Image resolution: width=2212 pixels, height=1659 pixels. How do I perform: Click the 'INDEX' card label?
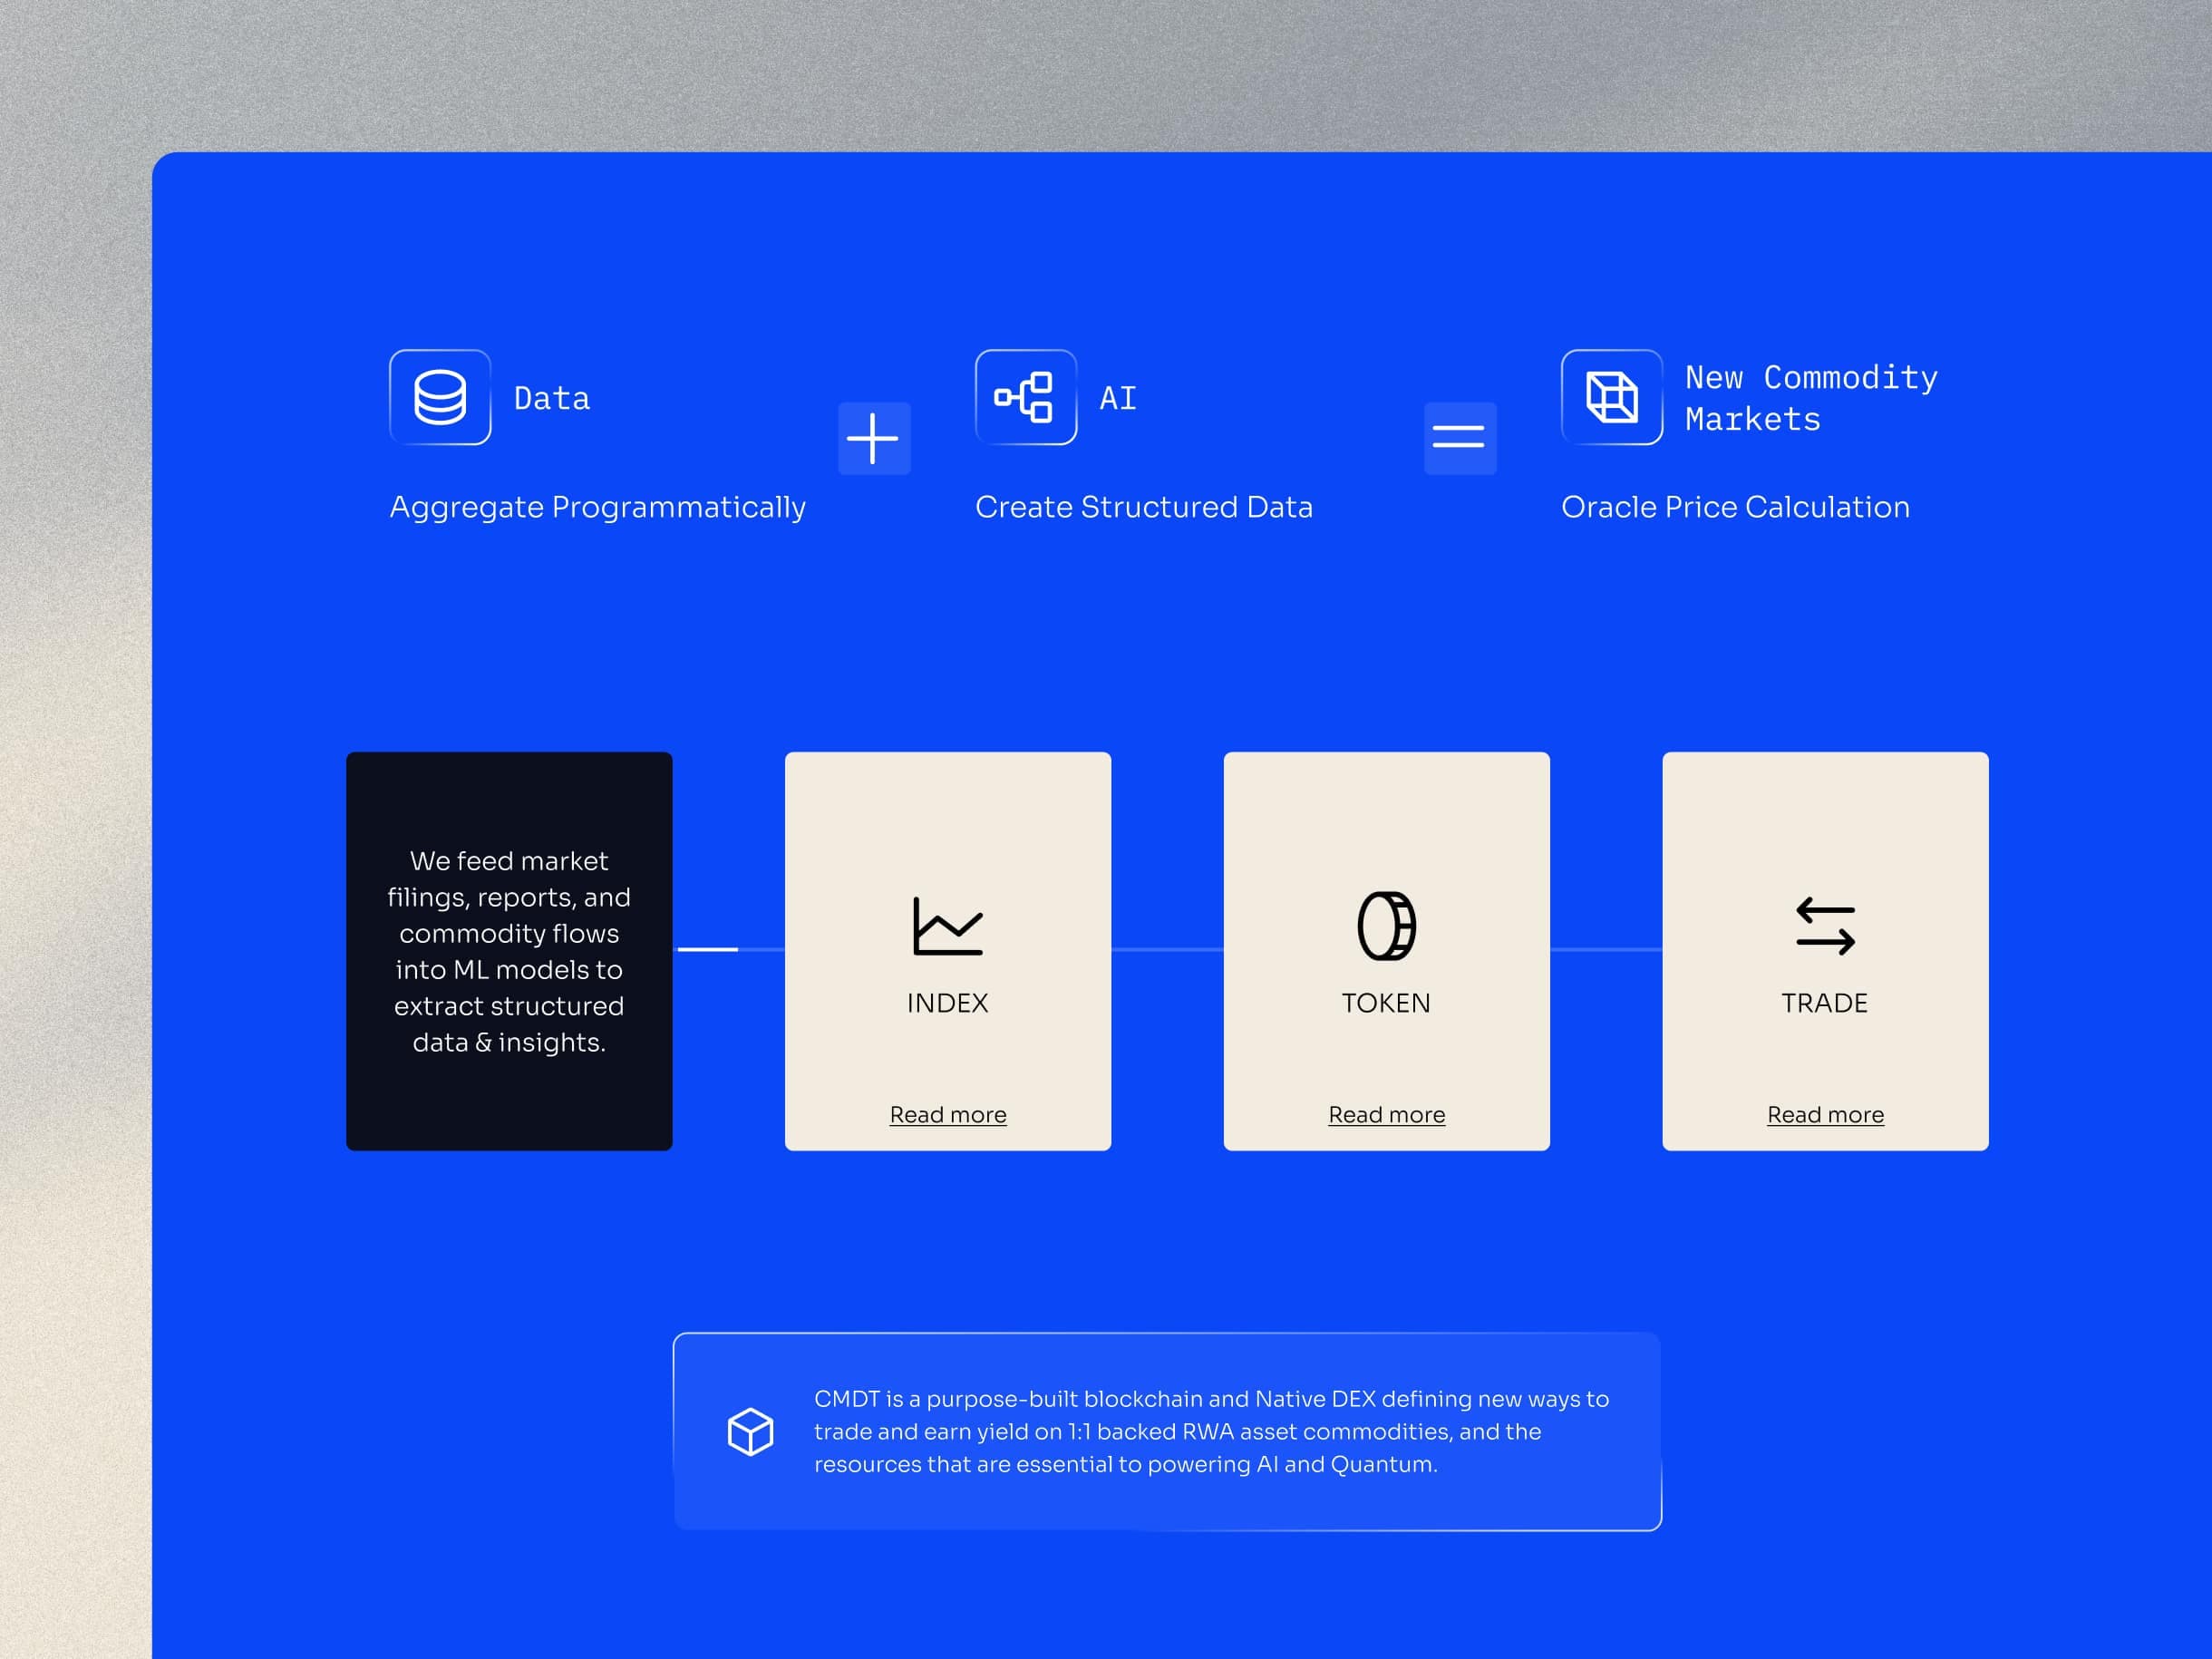[x=947, y=1002]
